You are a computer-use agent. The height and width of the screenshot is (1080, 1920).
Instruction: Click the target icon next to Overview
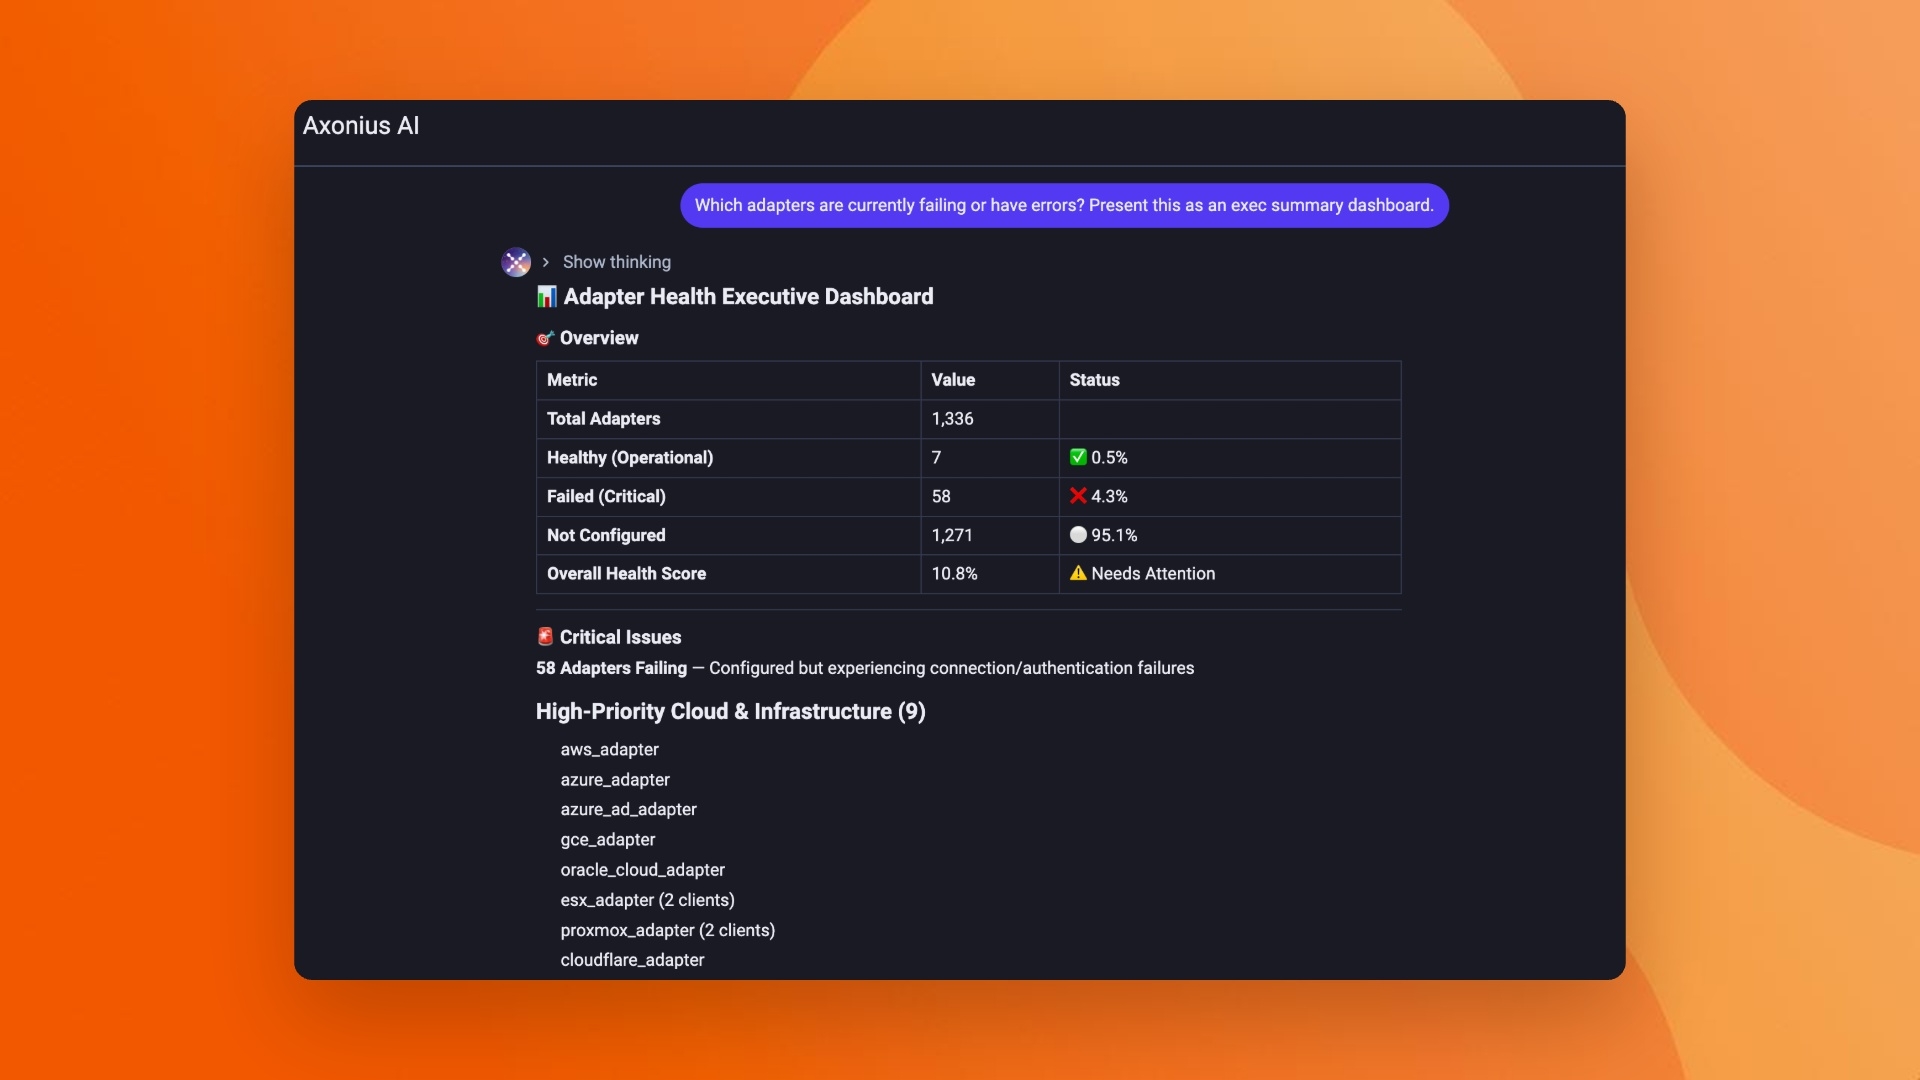(x=545, y=338)
